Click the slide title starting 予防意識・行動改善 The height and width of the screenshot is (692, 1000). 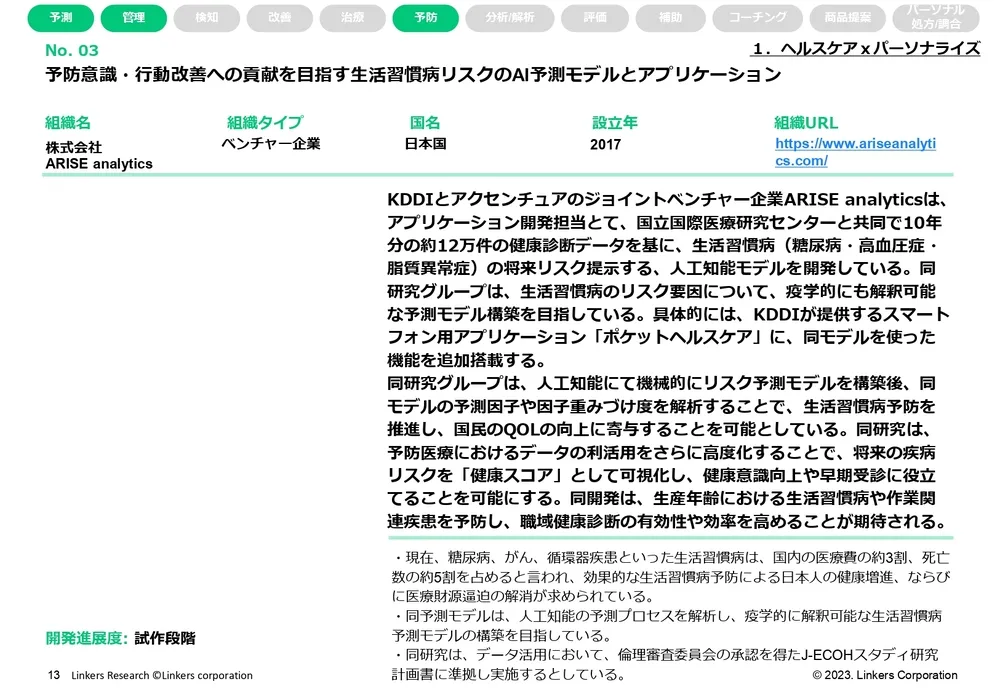click(x=413, y=75)
